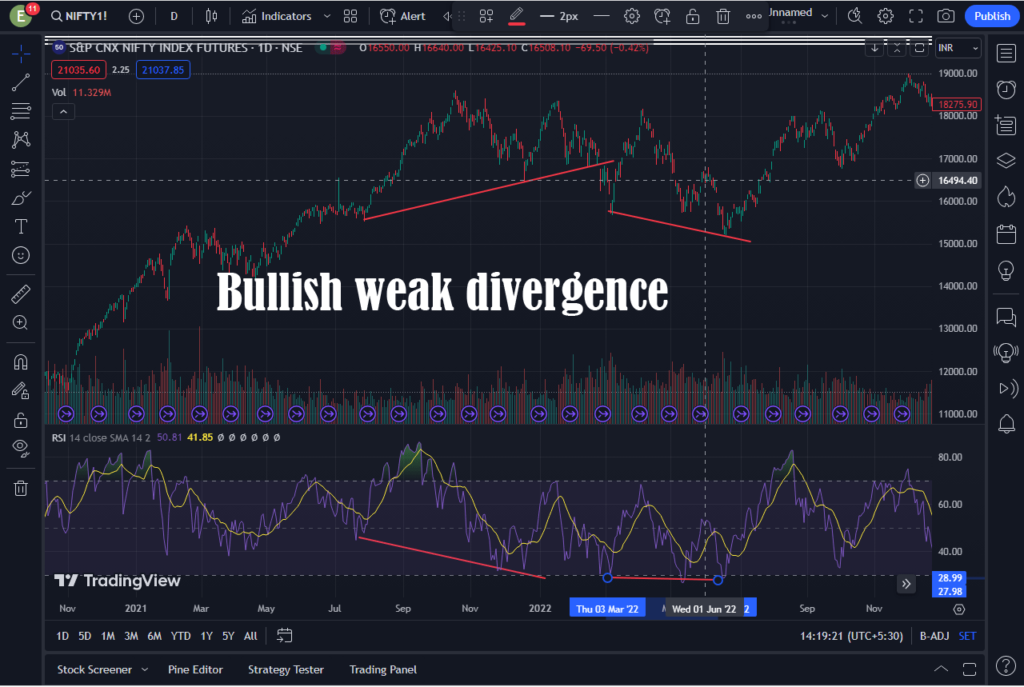Expand the Stock Screener dropdown arrow
1024x687 pixels.
144,670
